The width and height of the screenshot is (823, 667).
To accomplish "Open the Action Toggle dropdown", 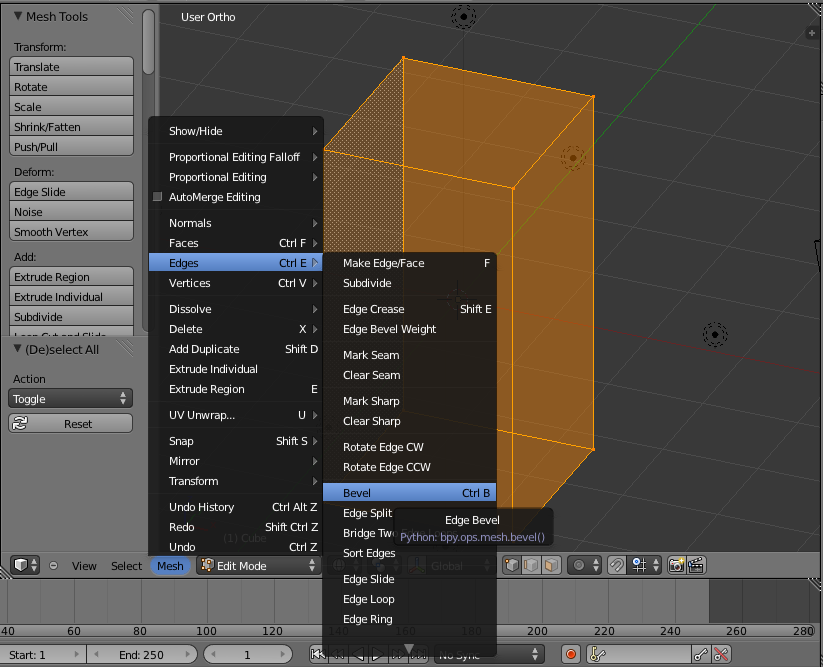I will (71, 399).
